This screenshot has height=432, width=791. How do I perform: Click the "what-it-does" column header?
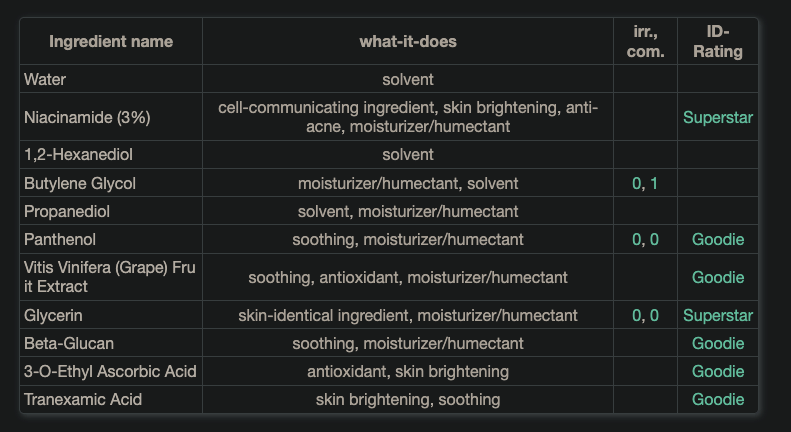408,42
